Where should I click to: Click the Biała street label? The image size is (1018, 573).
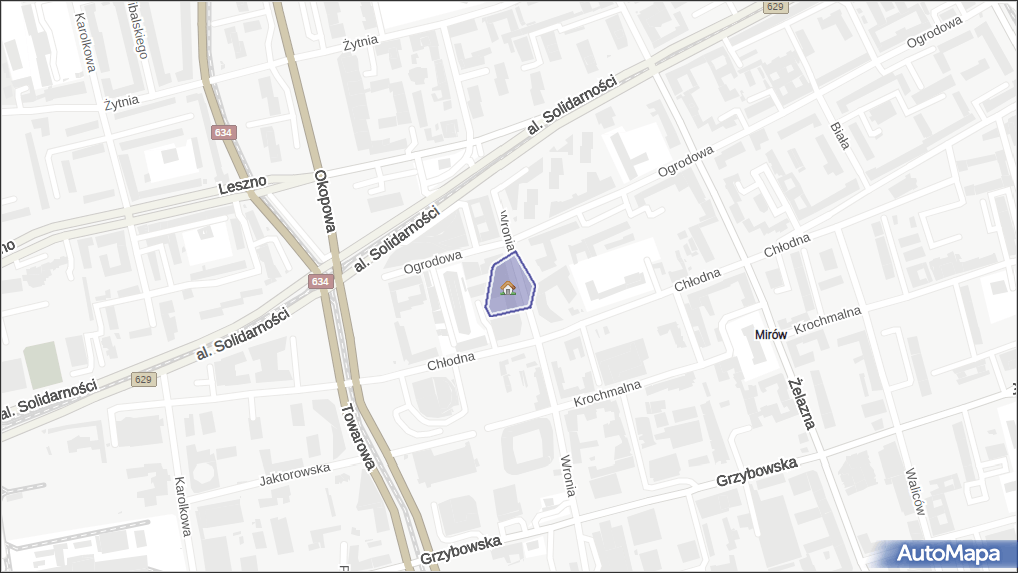tap(840, 136)
